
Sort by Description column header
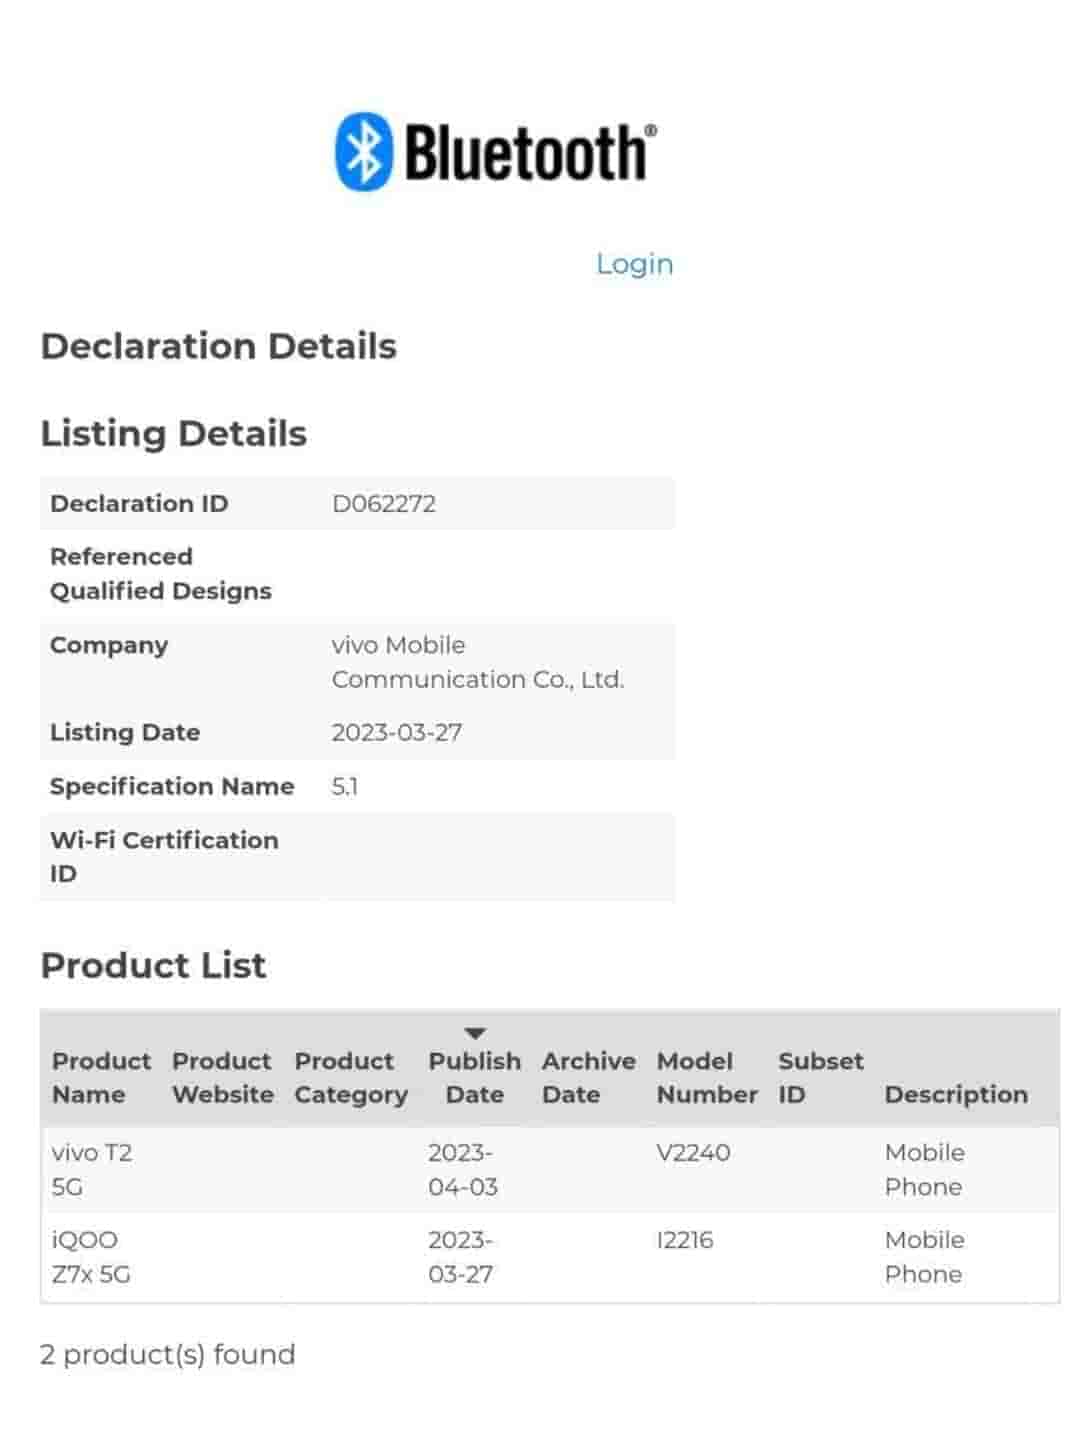coord(955,1094)
